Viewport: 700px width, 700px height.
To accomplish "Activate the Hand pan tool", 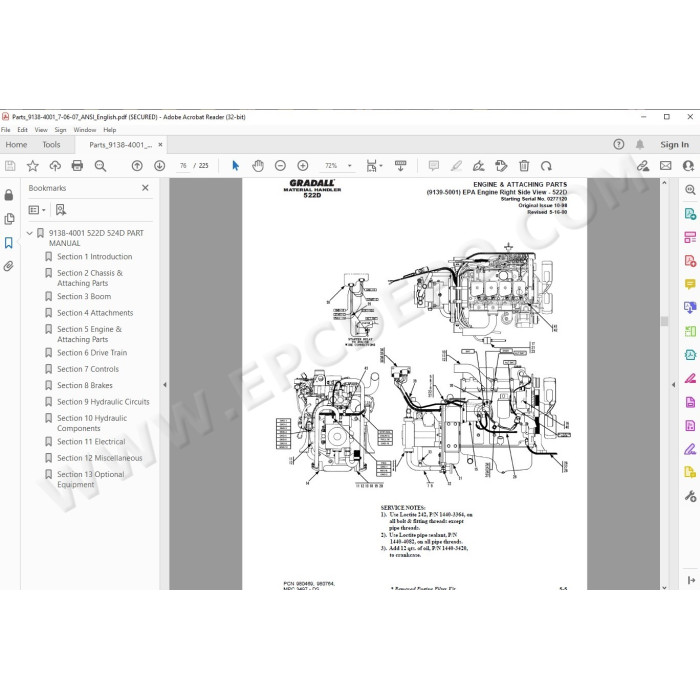I will pos(258,166).
